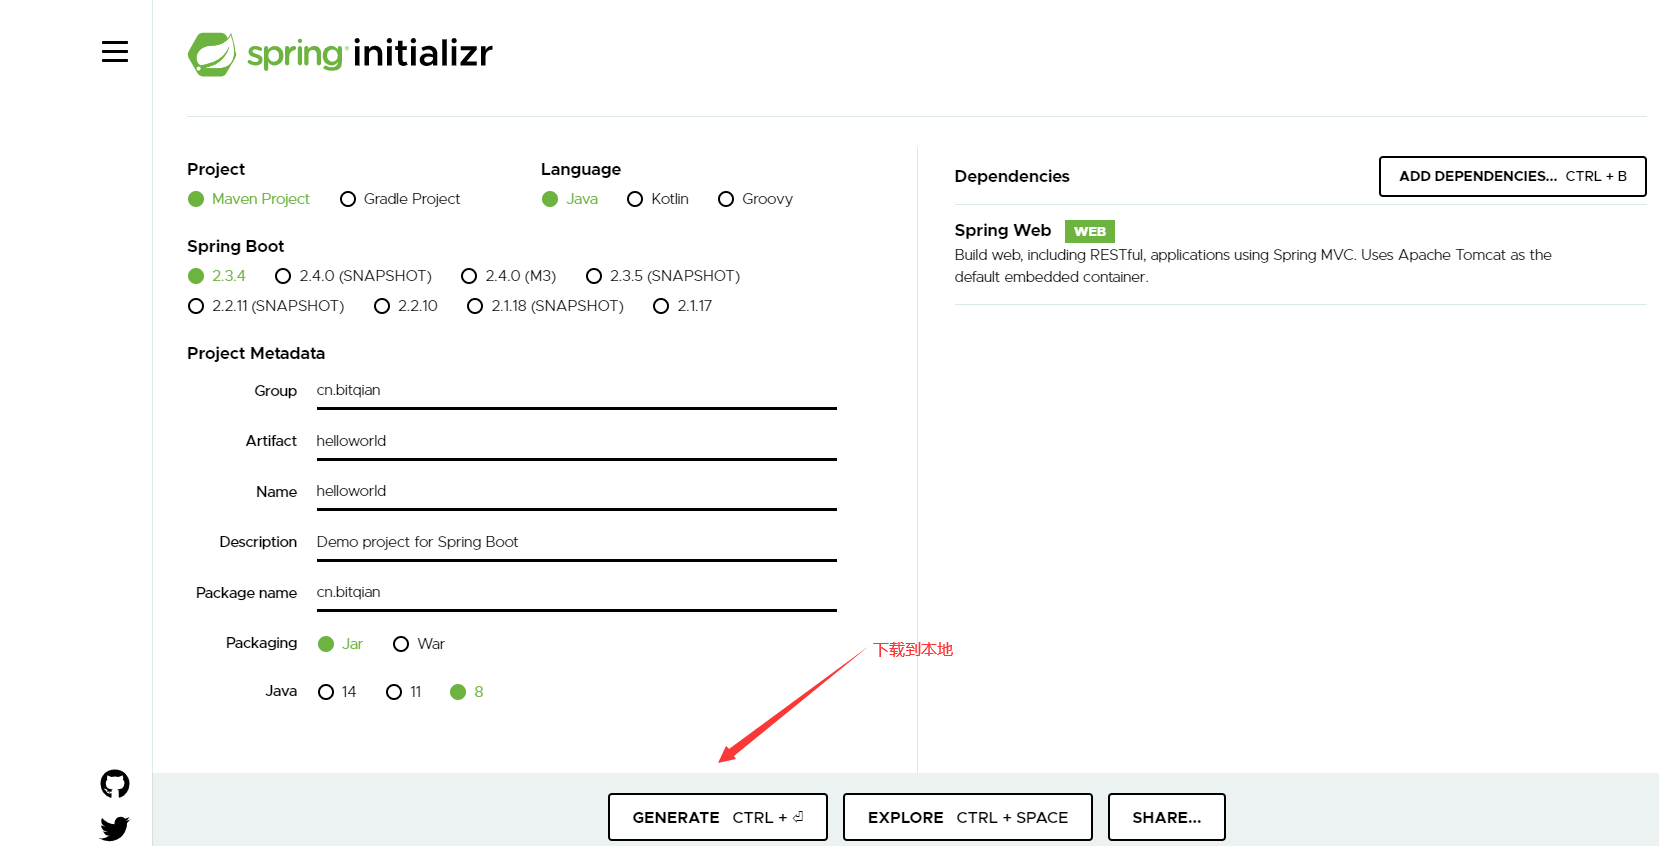
Task: Click Add Dependencies button
Action: pos(1513,176)
